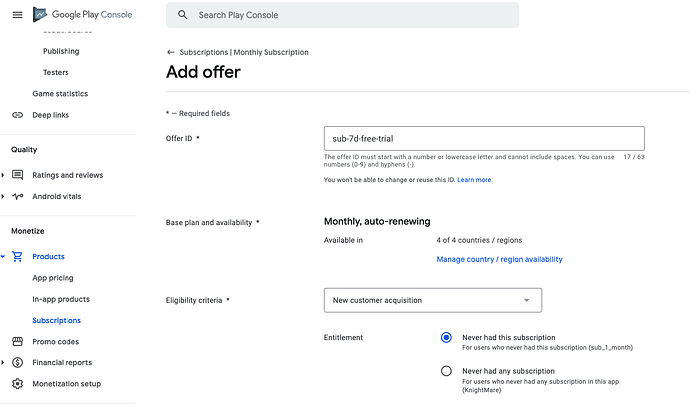Screen dimensions: 690x412
Task: Click the Offer ID text field
Action: pos(484,139)
